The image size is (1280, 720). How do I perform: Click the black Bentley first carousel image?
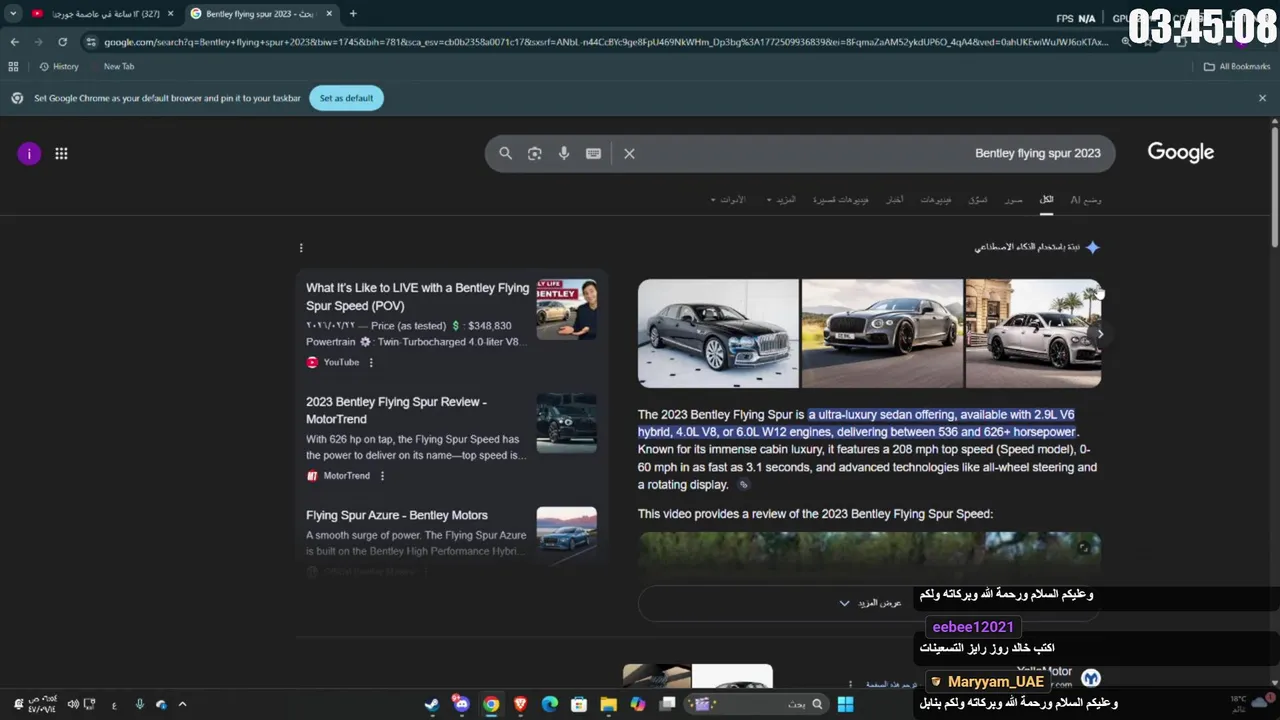coord(718,333)
